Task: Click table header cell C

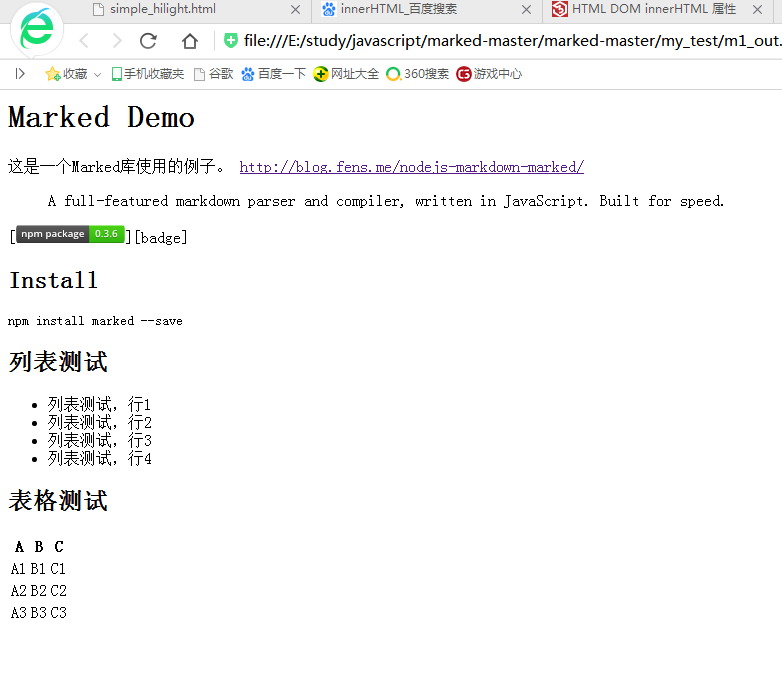Action: pos(59,547)
